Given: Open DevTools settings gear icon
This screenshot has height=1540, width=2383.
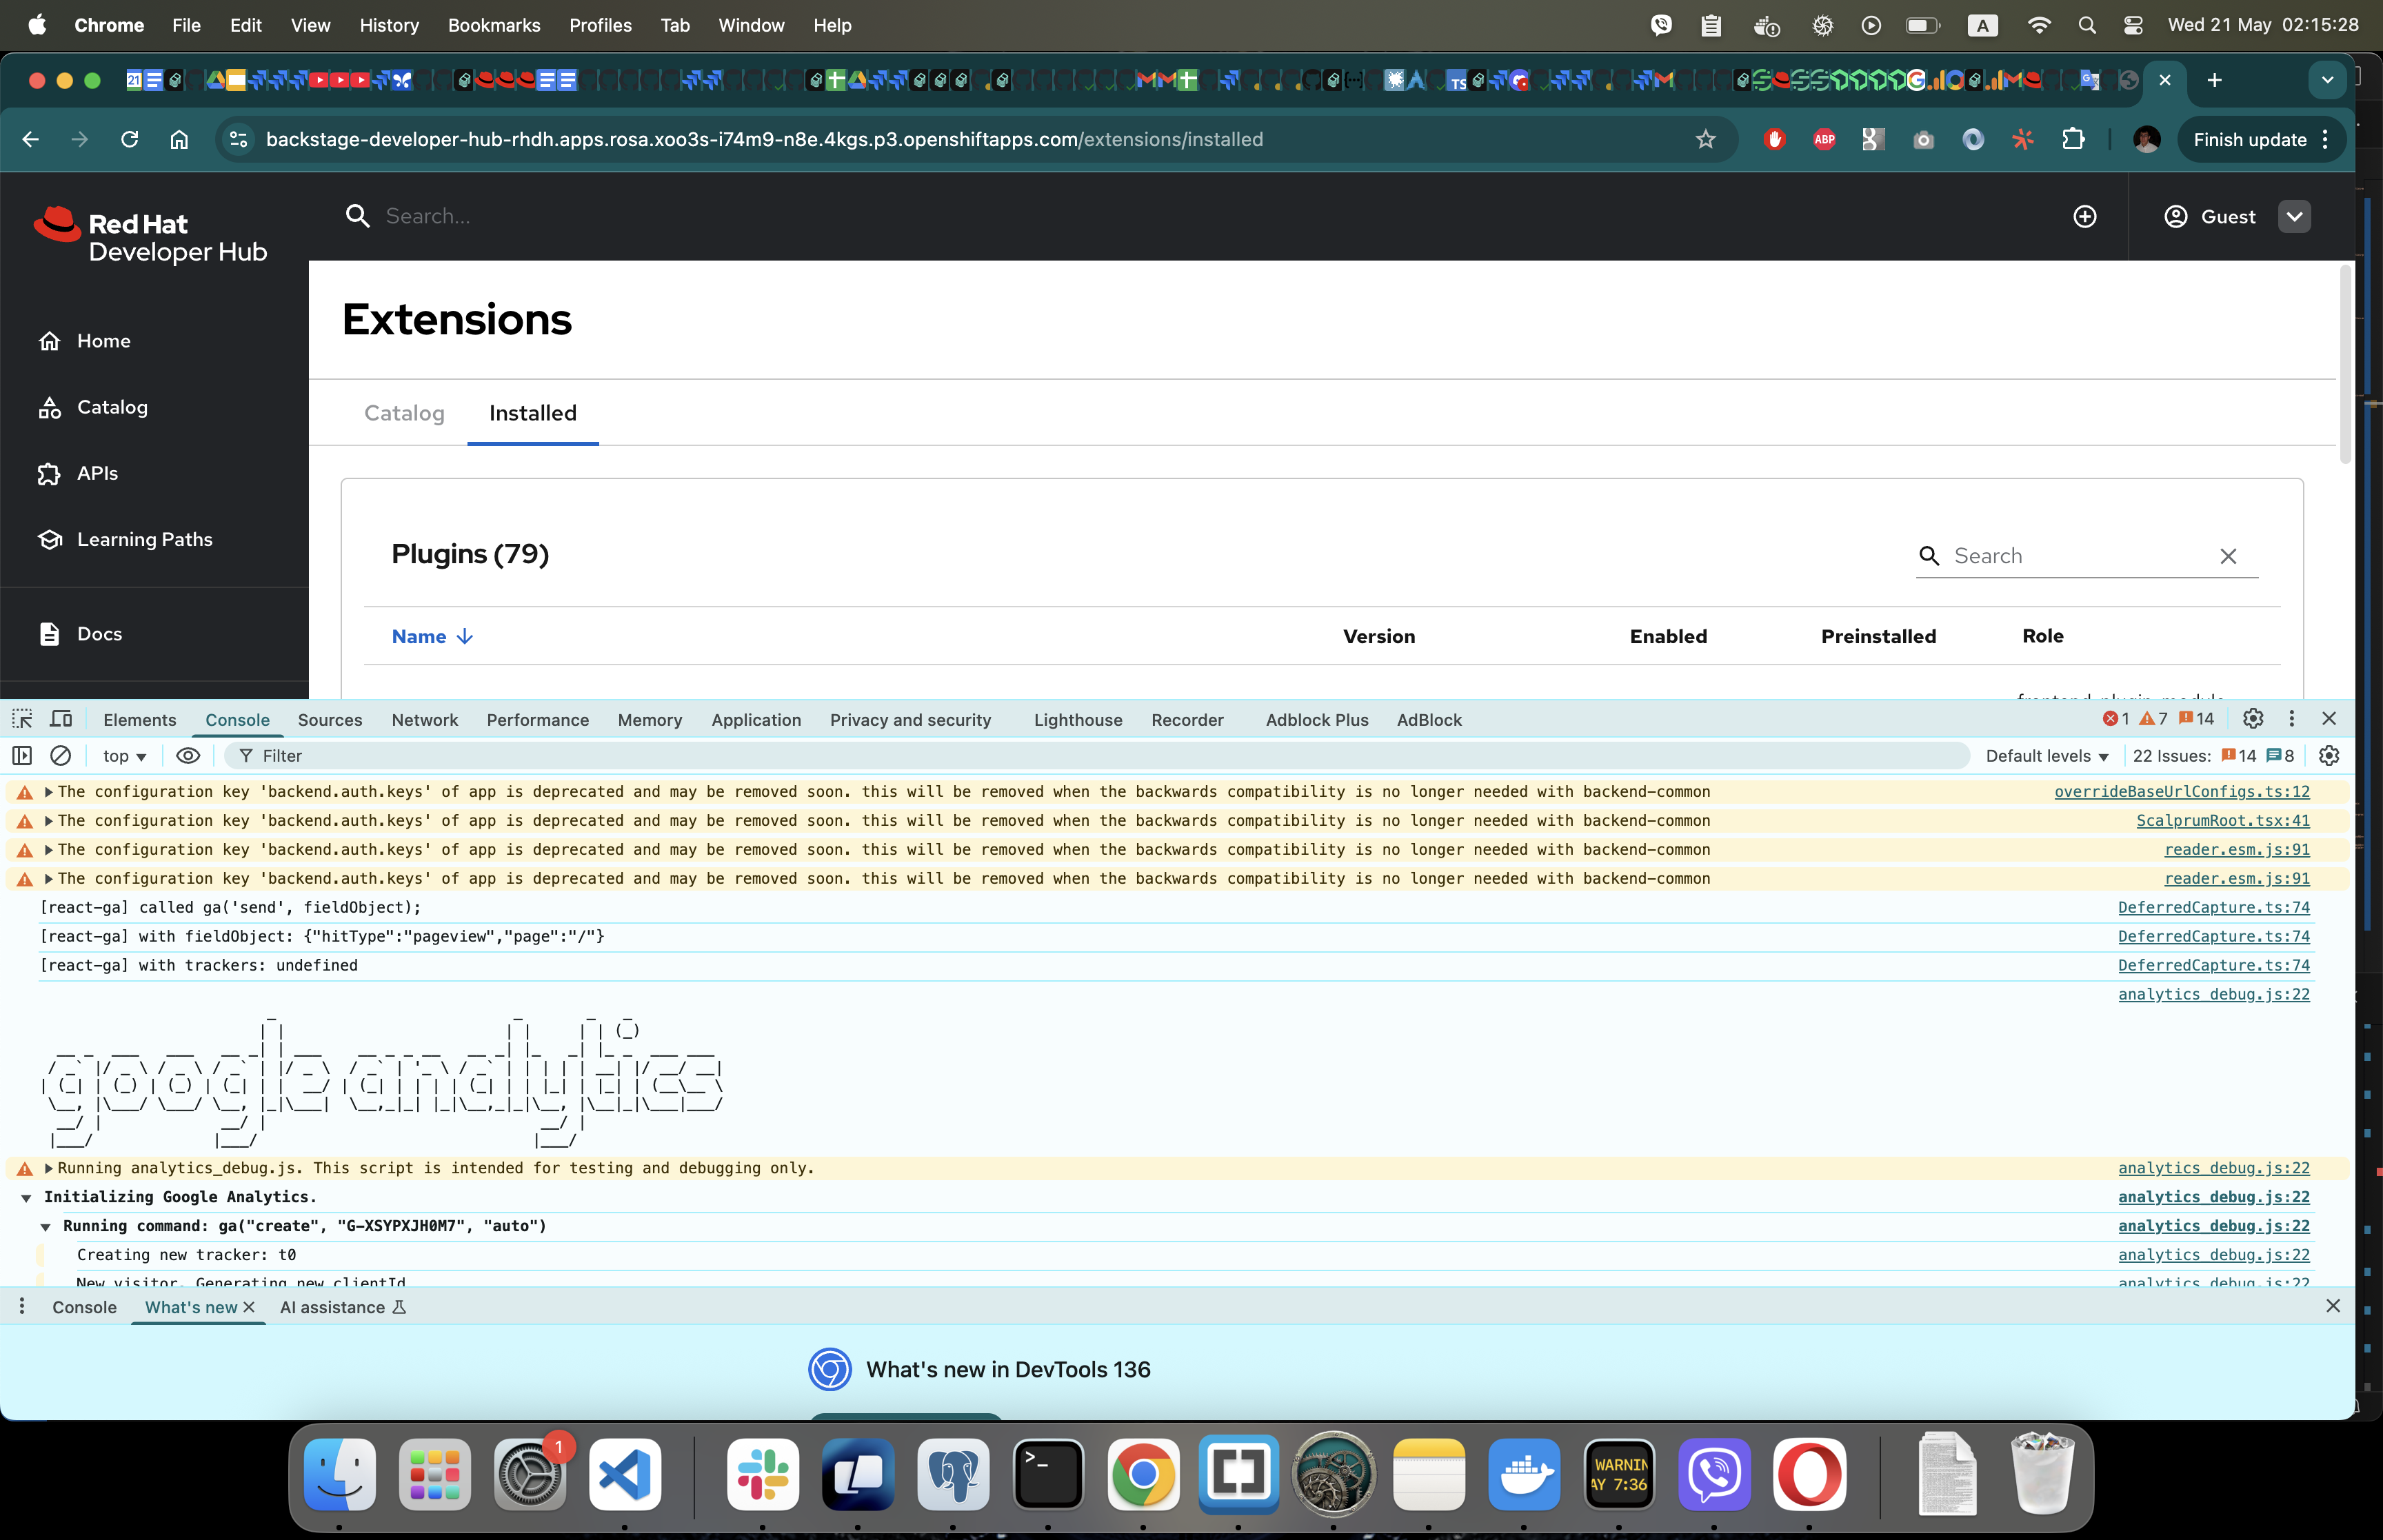Looking at the screenshot, I should [x=2252, y=719].
